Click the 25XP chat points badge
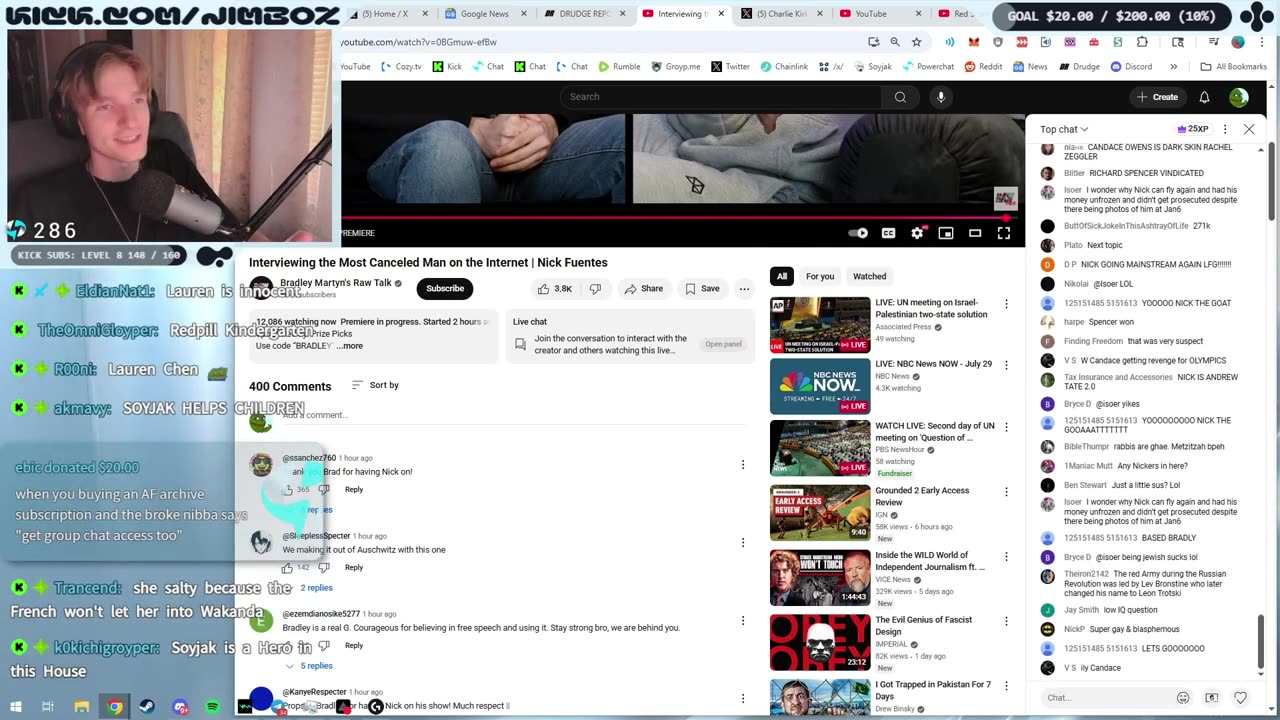The width and height of the screenshot is (1280, 720). tap(1193, 129)
